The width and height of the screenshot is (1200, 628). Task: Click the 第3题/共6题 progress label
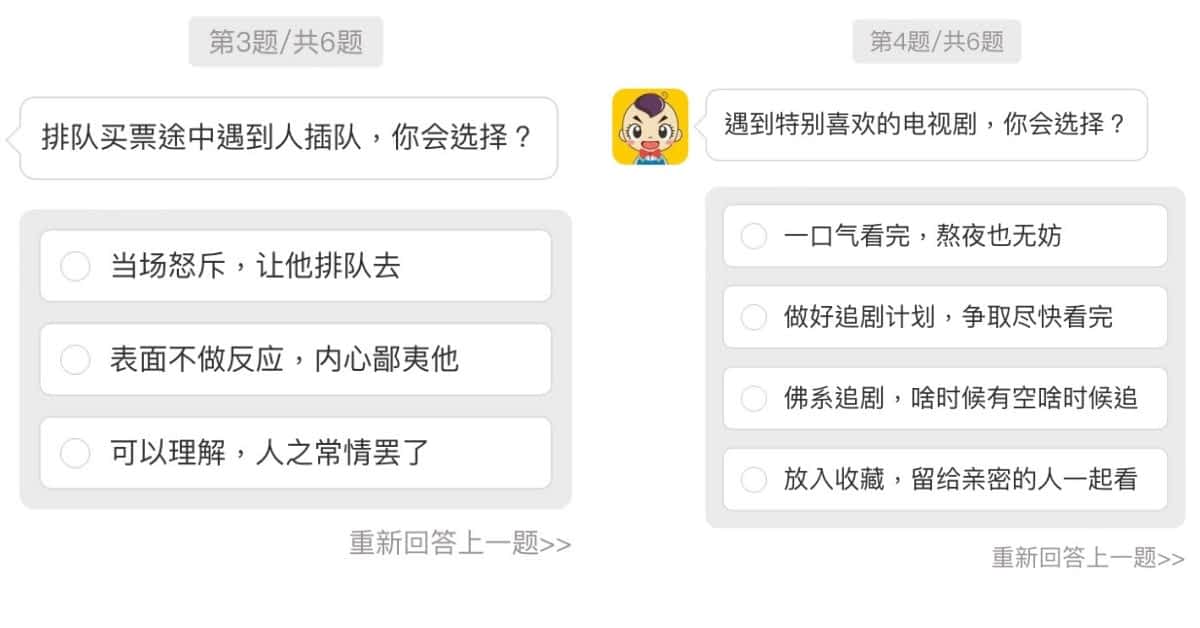[285, 42]
